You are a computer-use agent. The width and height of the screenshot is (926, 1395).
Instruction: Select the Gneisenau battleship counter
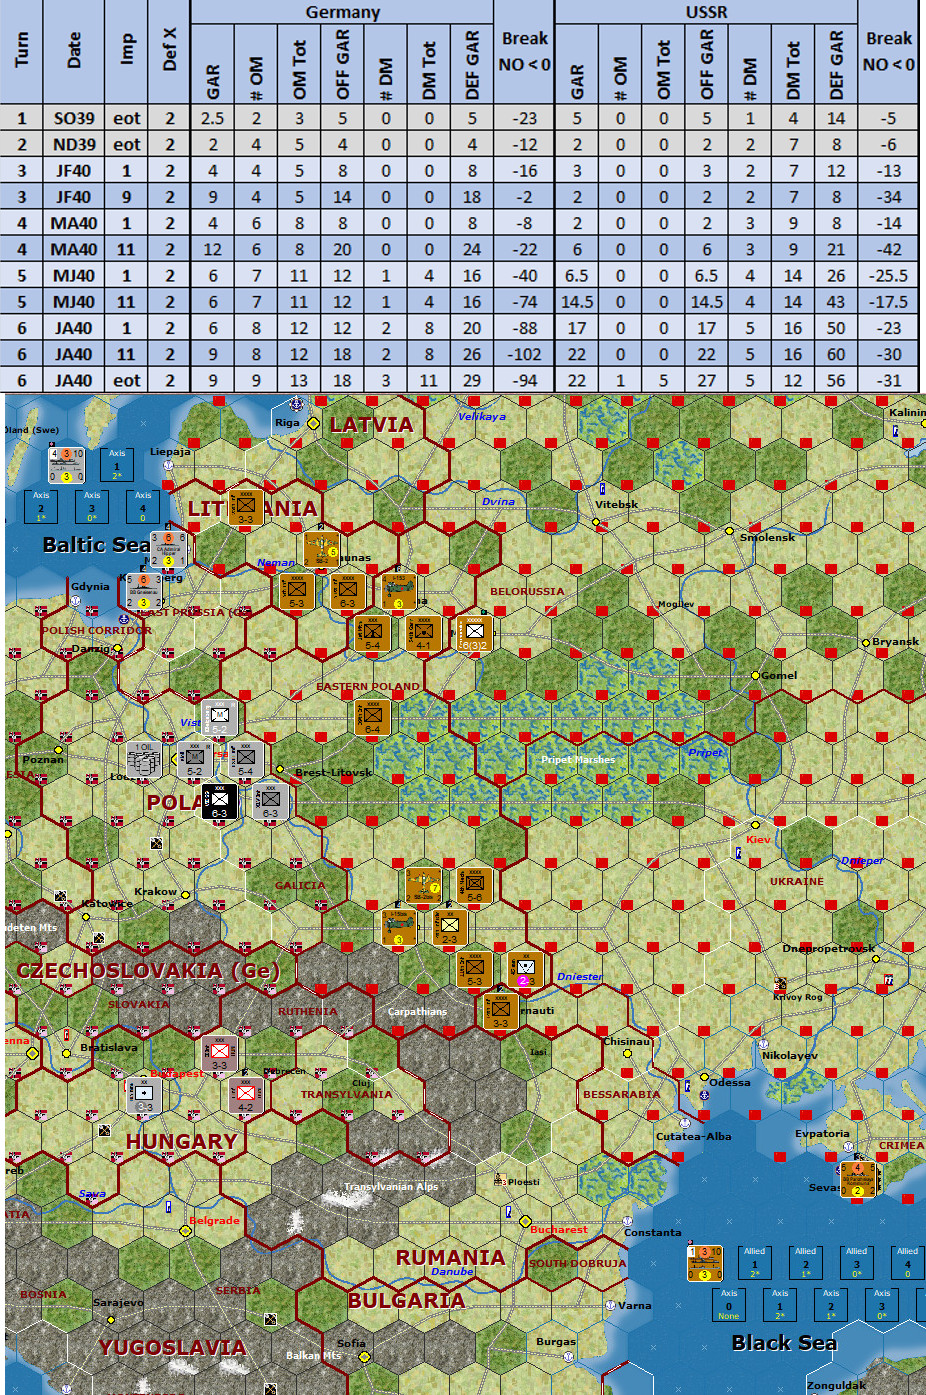click(x=142, y=592)
